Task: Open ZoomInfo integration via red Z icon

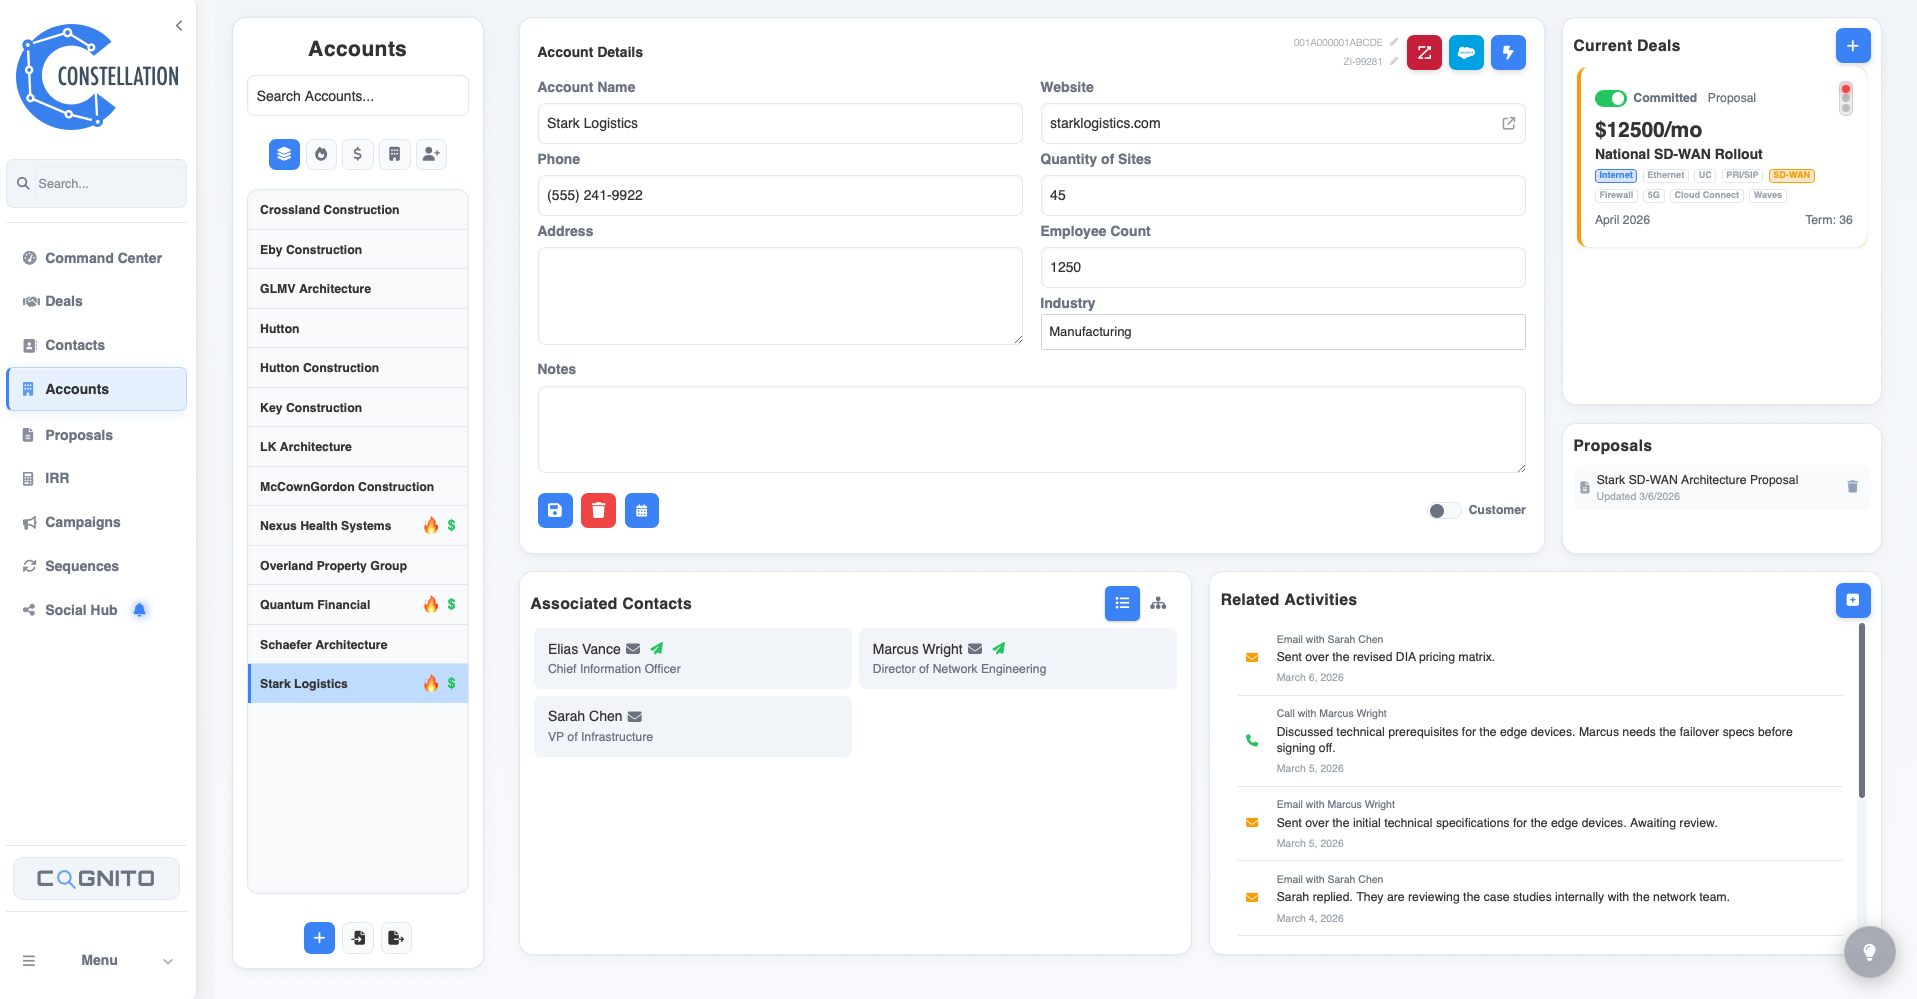Action: [x=1424, y=52]
